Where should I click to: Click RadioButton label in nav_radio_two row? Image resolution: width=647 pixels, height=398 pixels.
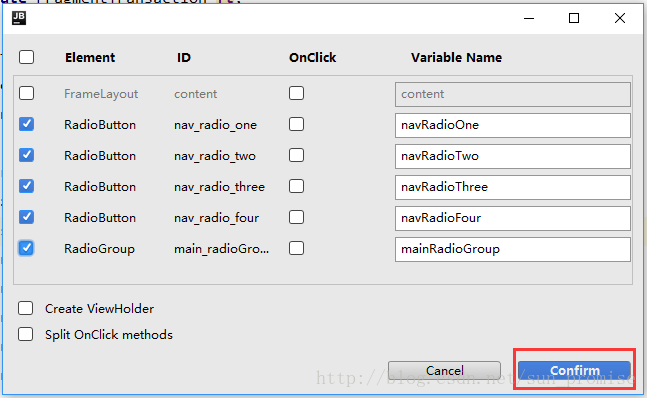click(100, 156)
